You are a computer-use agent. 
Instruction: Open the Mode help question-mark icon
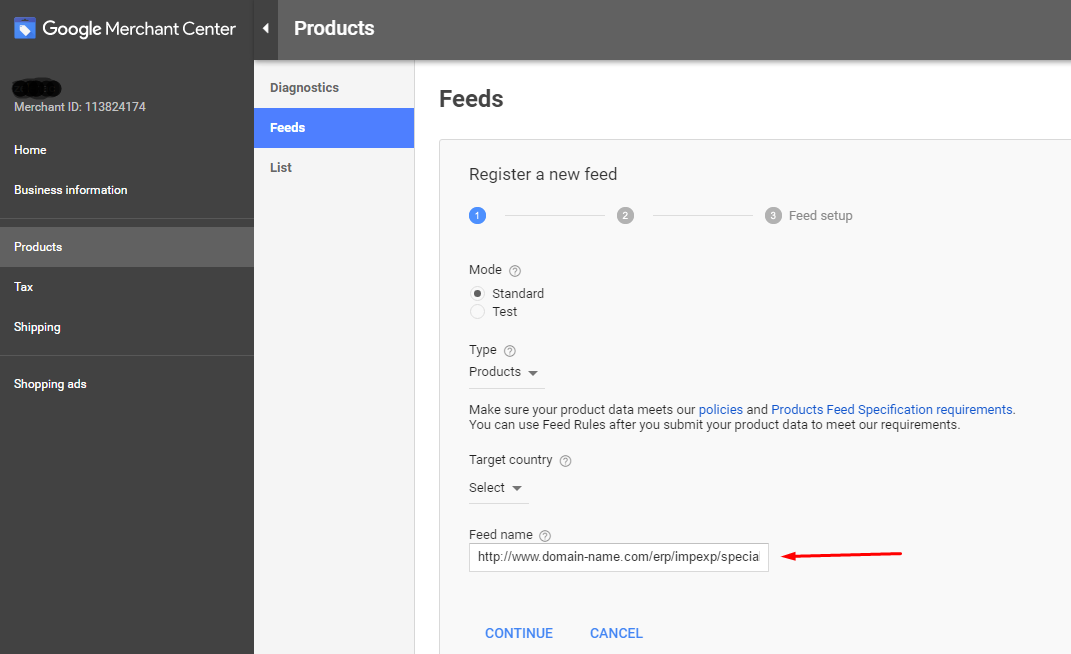pos(515,271)
